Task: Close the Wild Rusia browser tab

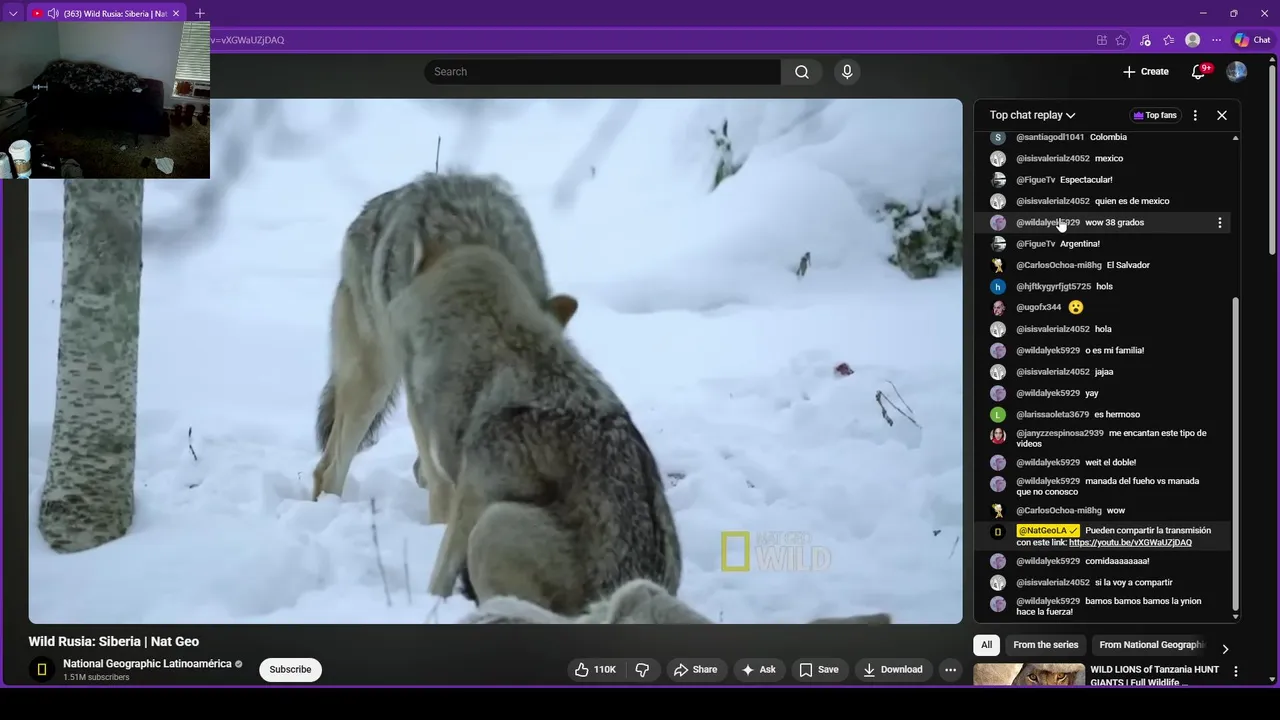Action: [x=177, y=13]
